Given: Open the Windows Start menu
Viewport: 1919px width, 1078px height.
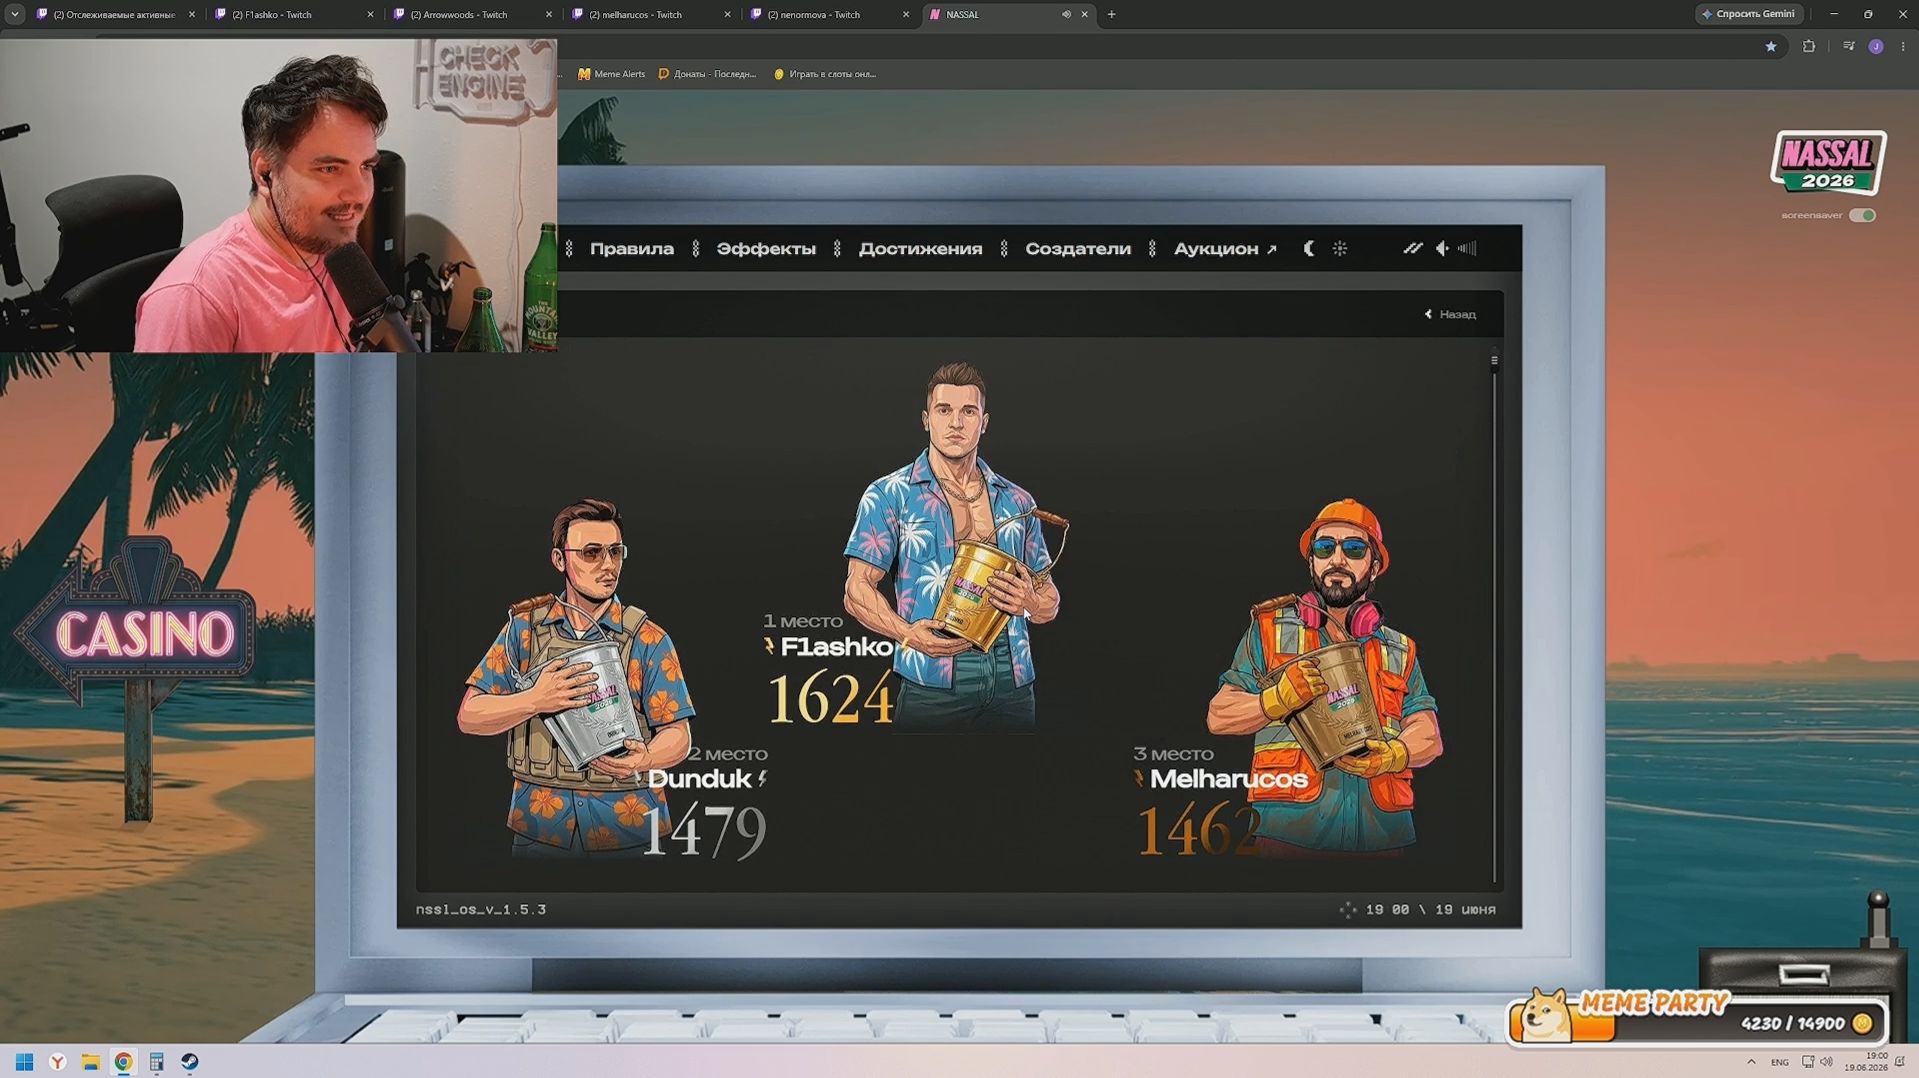Looking at the screenshot, I should pos(24,1062).
